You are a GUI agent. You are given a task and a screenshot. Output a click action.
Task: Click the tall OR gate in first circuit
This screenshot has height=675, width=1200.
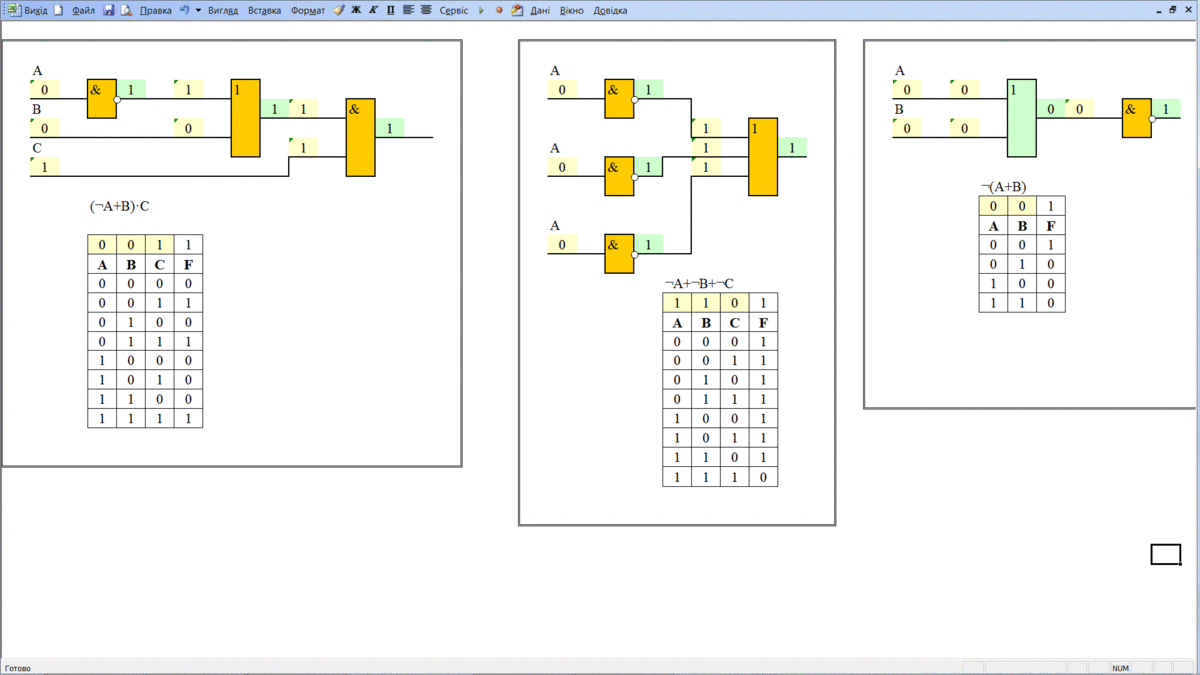point(245,118)
